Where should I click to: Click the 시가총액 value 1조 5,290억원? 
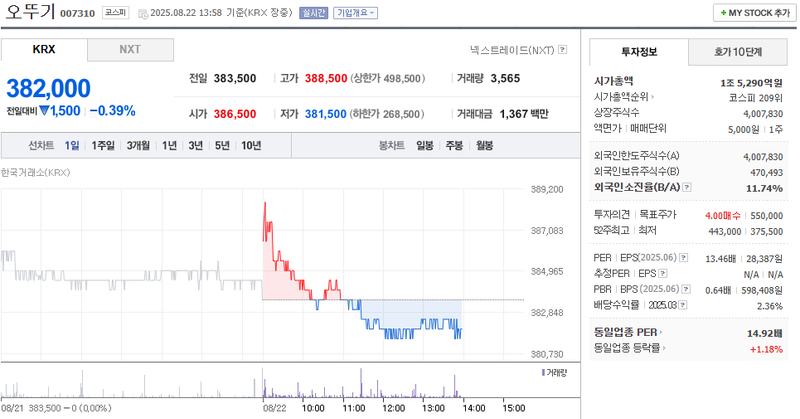(x=751, y=83)
